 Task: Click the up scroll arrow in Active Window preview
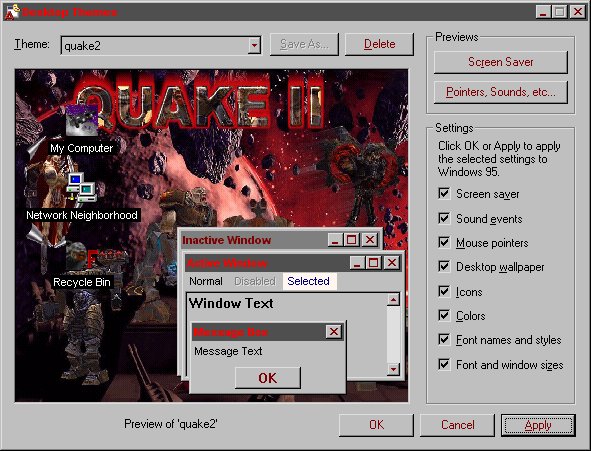(393, 300)
